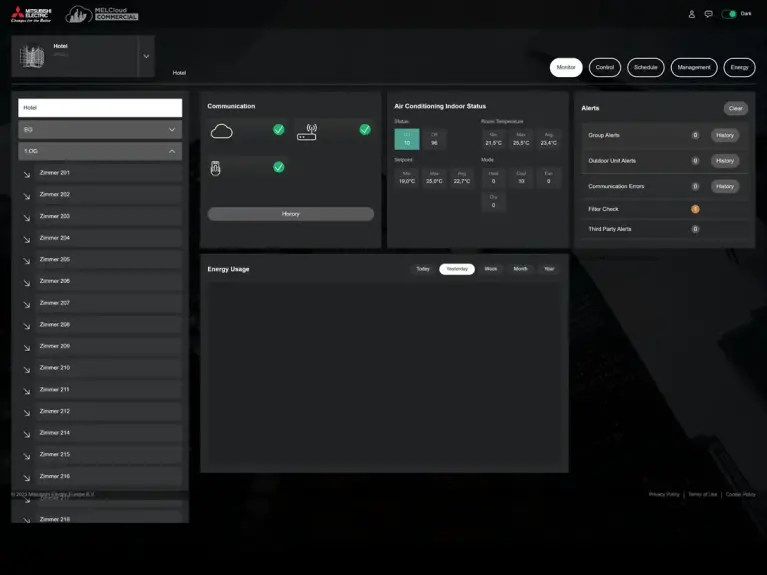767x575 pixels.
Task: Show Energy Usage for Today
Action: click(423, 269)
